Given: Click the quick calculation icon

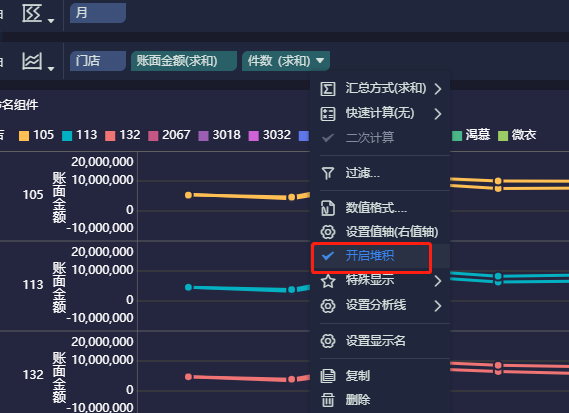Looking at the screenshot, I should click(328, 114).
